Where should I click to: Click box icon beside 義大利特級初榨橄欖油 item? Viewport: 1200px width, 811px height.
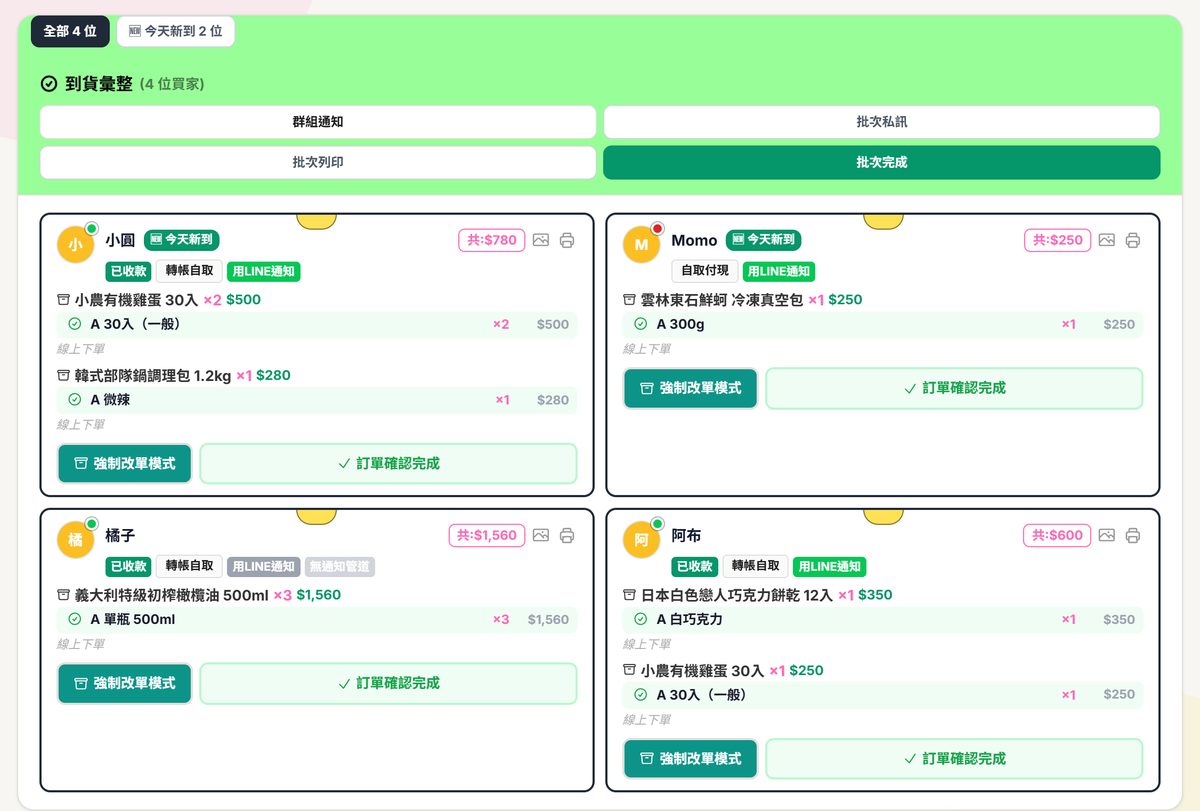(64, 595)
